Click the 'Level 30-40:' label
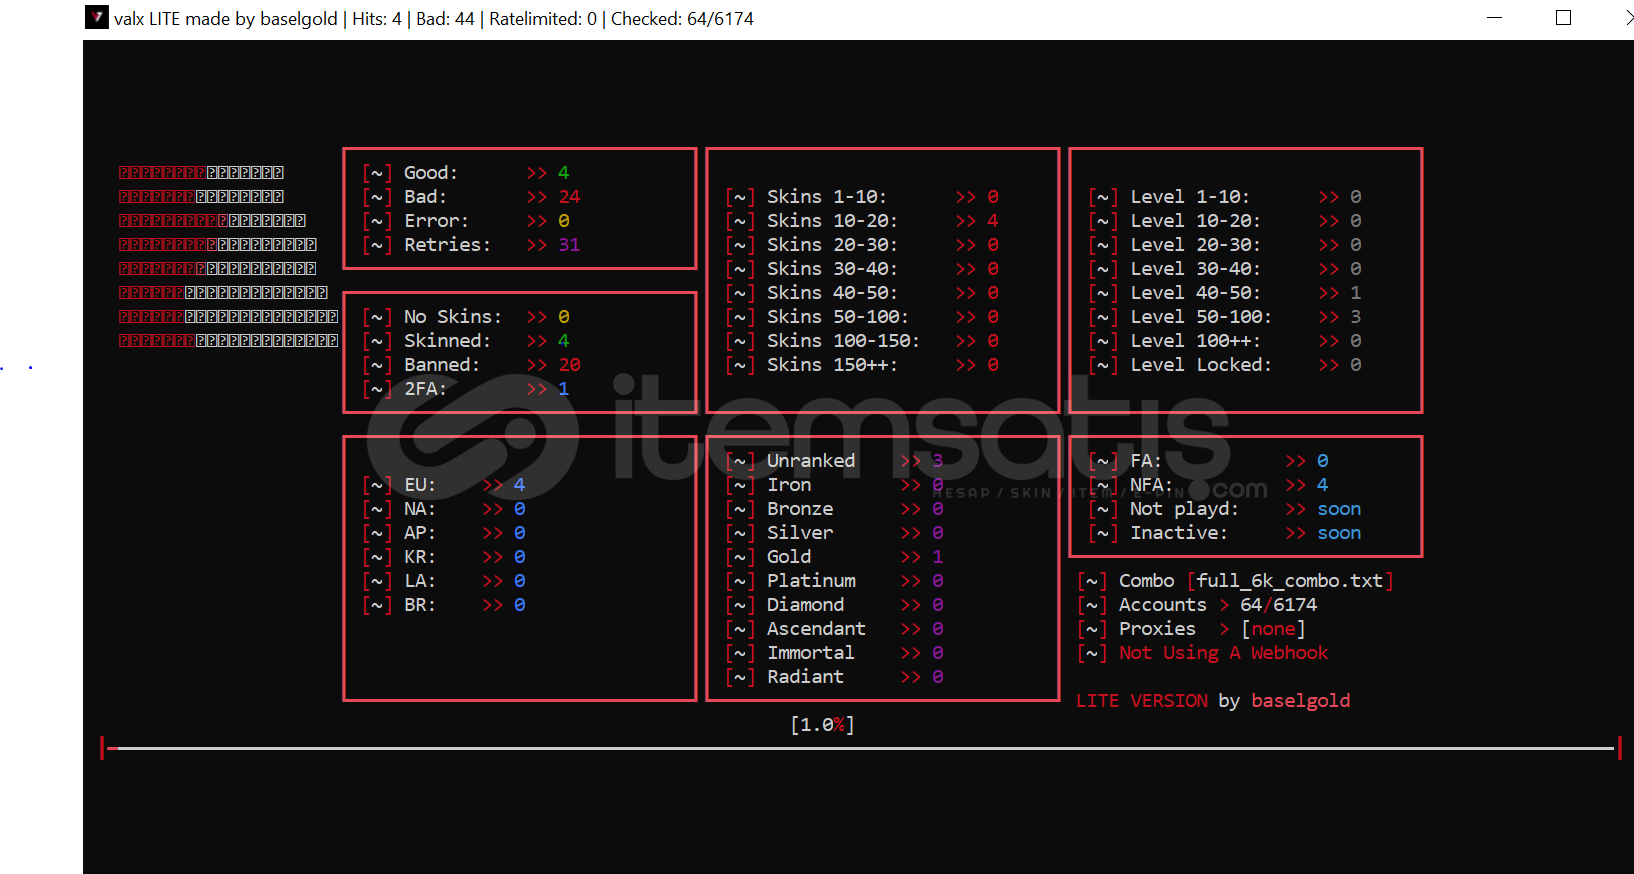Image resolution: width=1634 pixels, height=874 pixels. pos(1195,269)
